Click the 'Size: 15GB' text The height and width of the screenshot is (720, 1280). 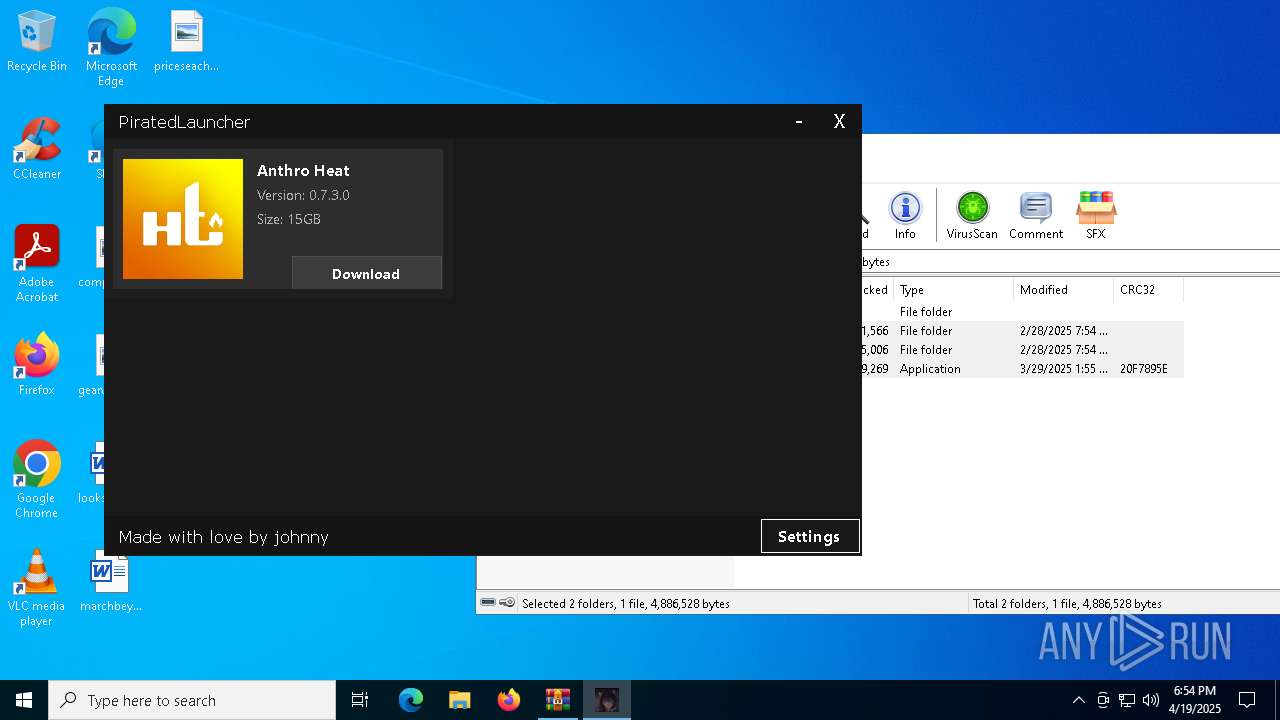pyautogui.click(x=289, y=219)
